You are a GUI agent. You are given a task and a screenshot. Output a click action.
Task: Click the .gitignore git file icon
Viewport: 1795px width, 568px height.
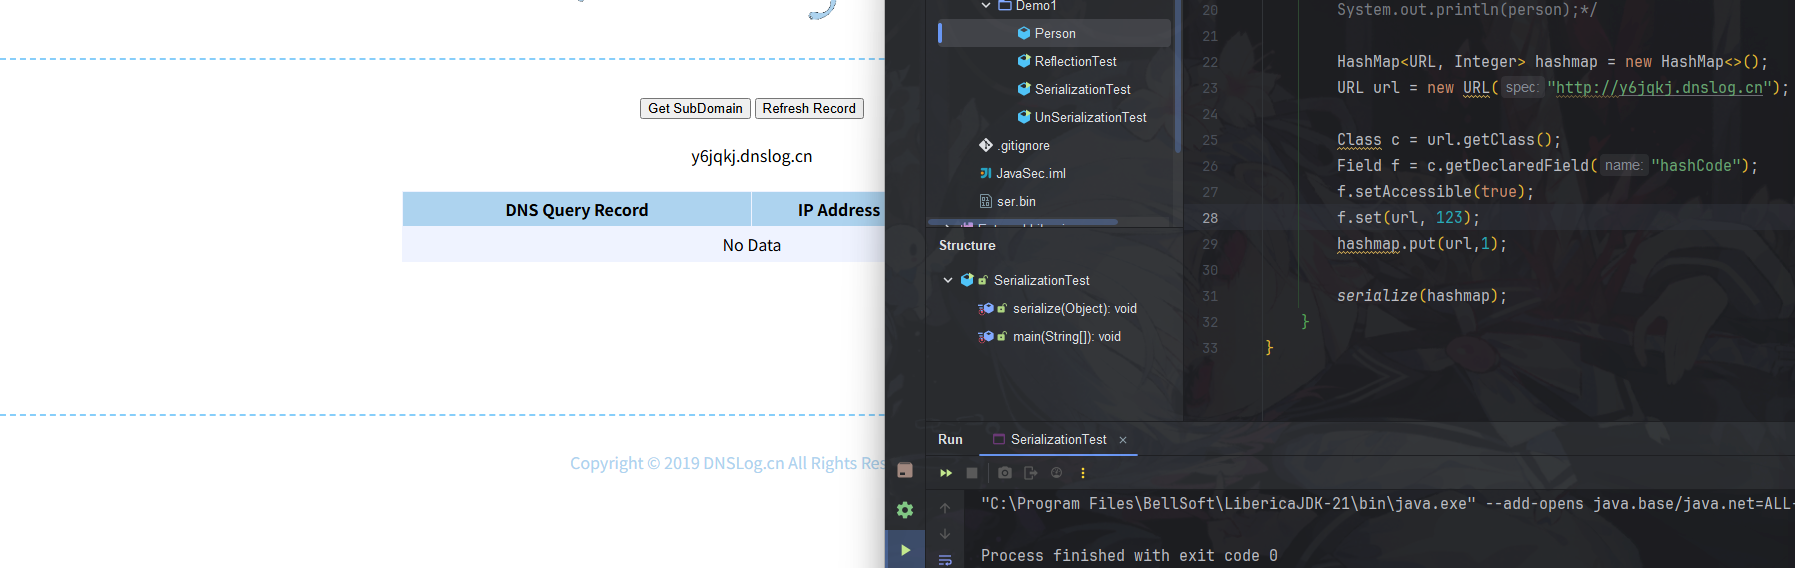(x=986, y=145)
